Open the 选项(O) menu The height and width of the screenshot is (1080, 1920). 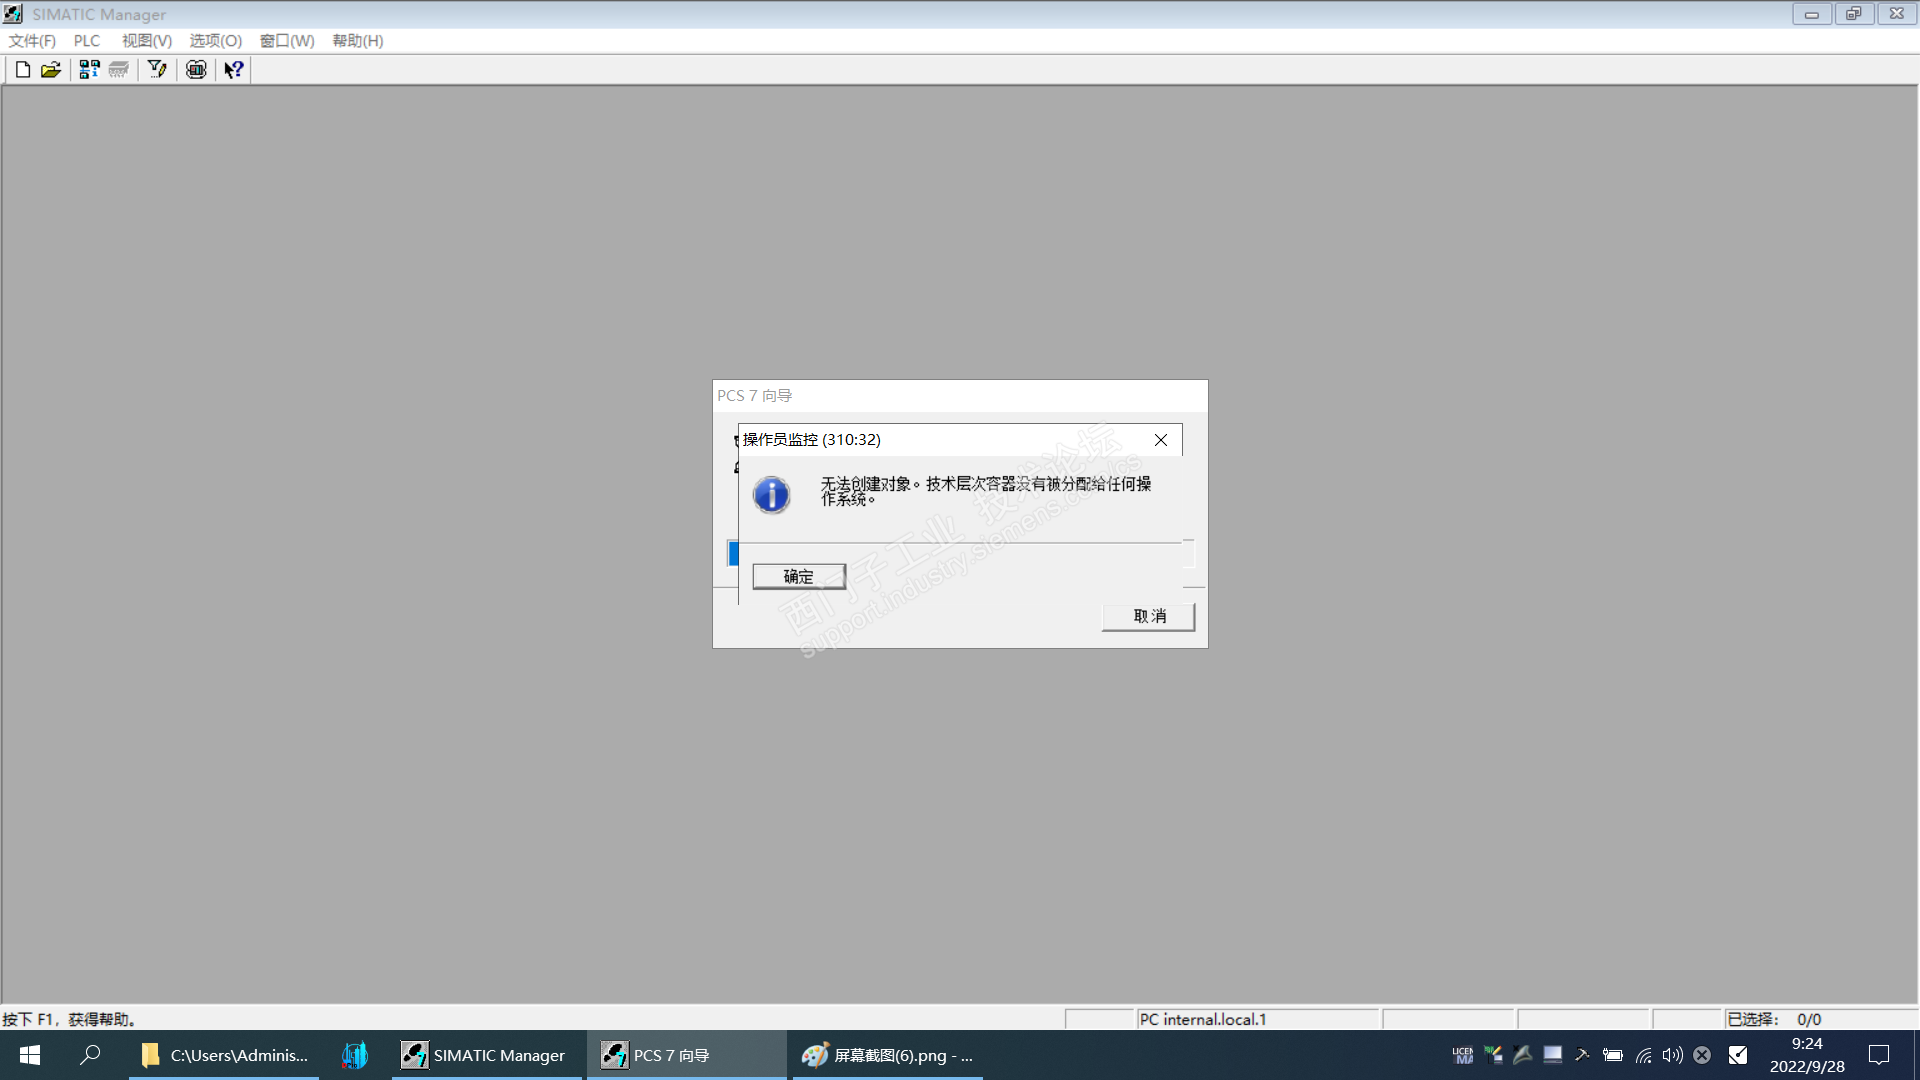click(216, 41)
